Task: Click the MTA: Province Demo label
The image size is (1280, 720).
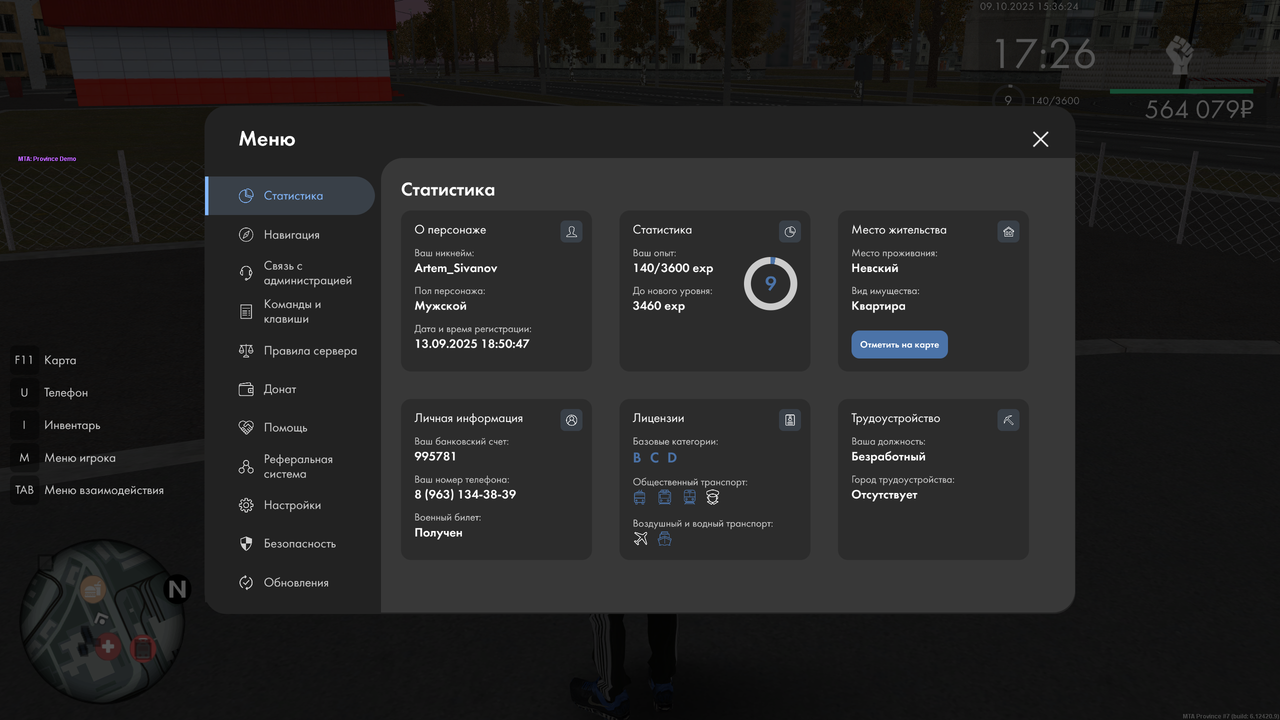Action: (x=47, y=159)
